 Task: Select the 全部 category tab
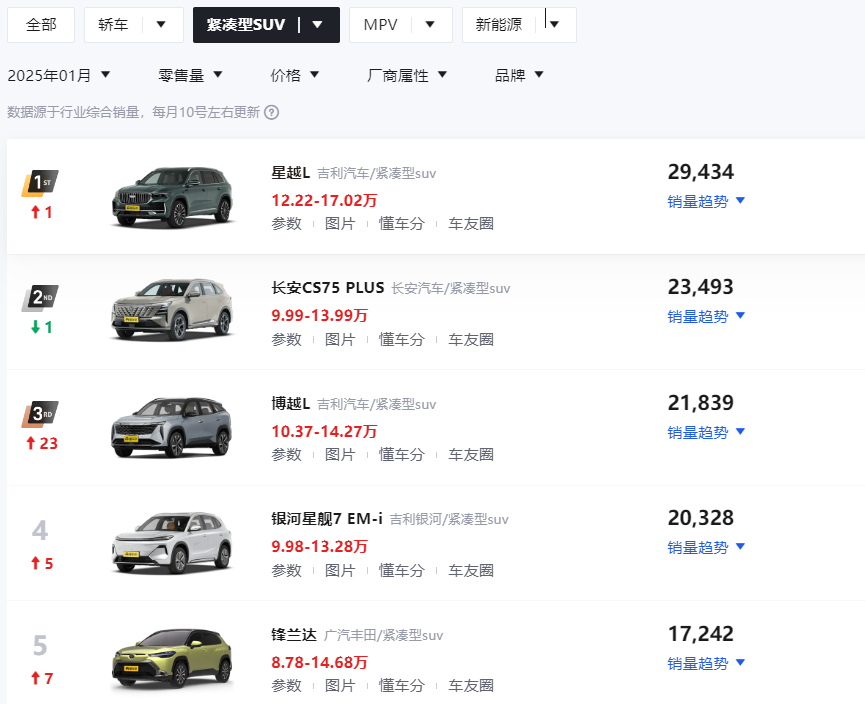point(41,25)
